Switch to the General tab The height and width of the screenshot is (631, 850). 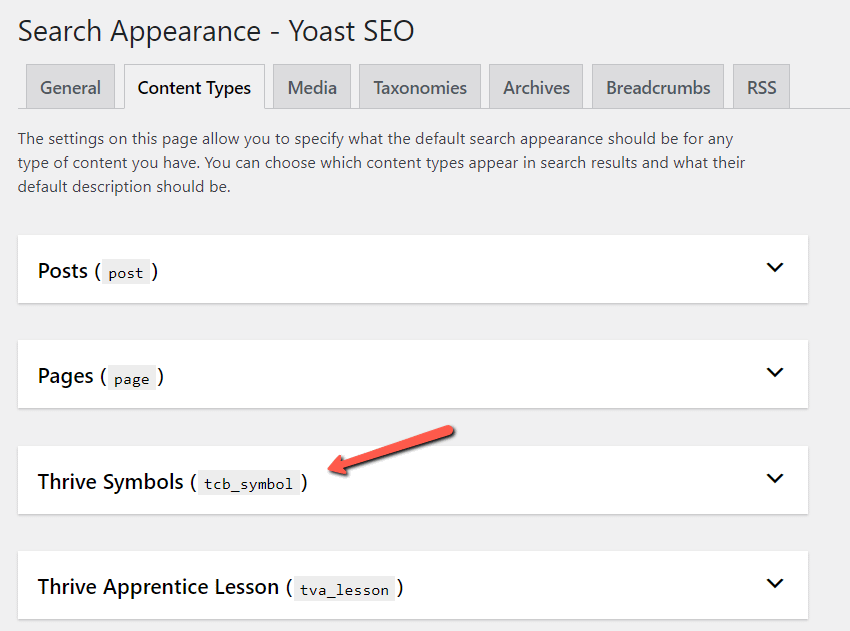click(x=70, y=87)
